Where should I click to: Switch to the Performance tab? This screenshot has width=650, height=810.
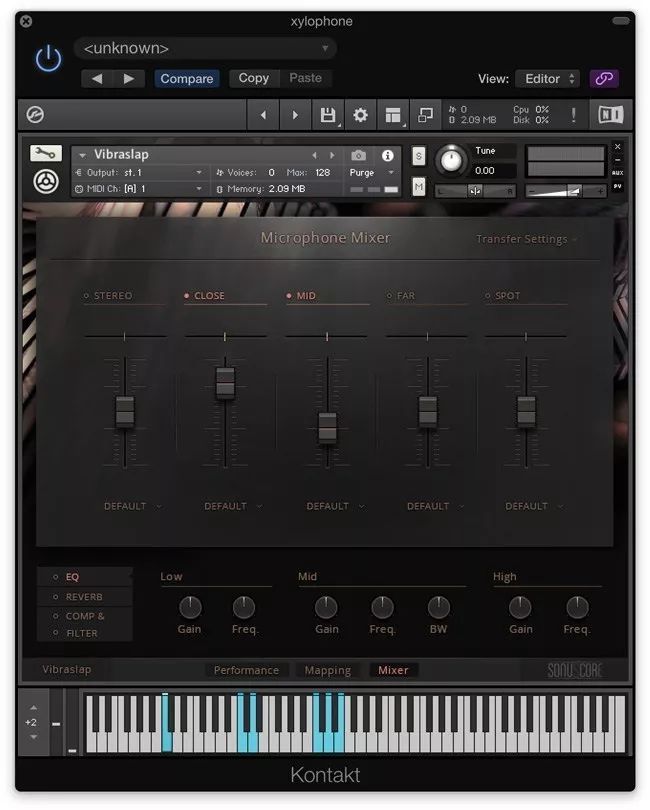(246, 670)
